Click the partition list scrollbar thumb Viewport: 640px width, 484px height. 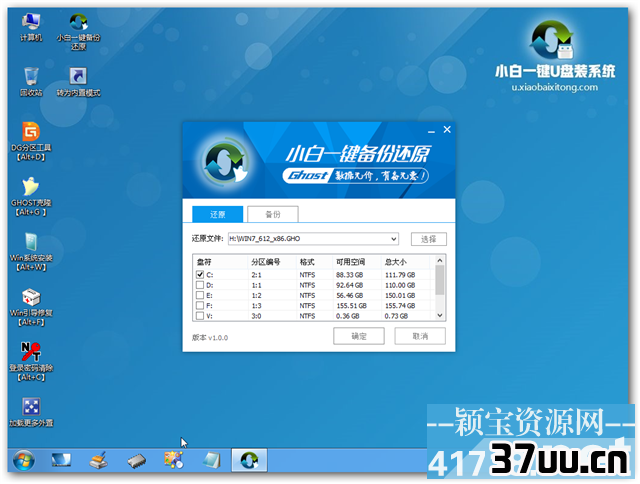(x=440, y=280)
